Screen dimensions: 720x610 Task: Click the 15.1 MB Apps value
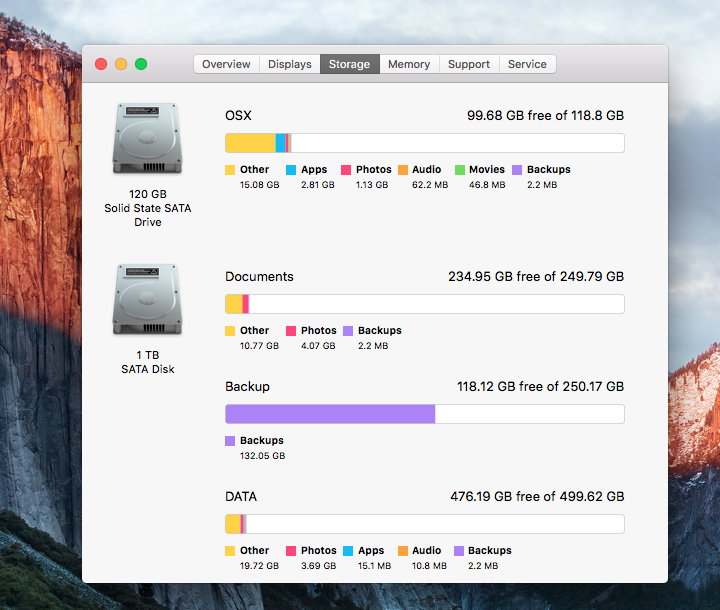coord(375,566)
